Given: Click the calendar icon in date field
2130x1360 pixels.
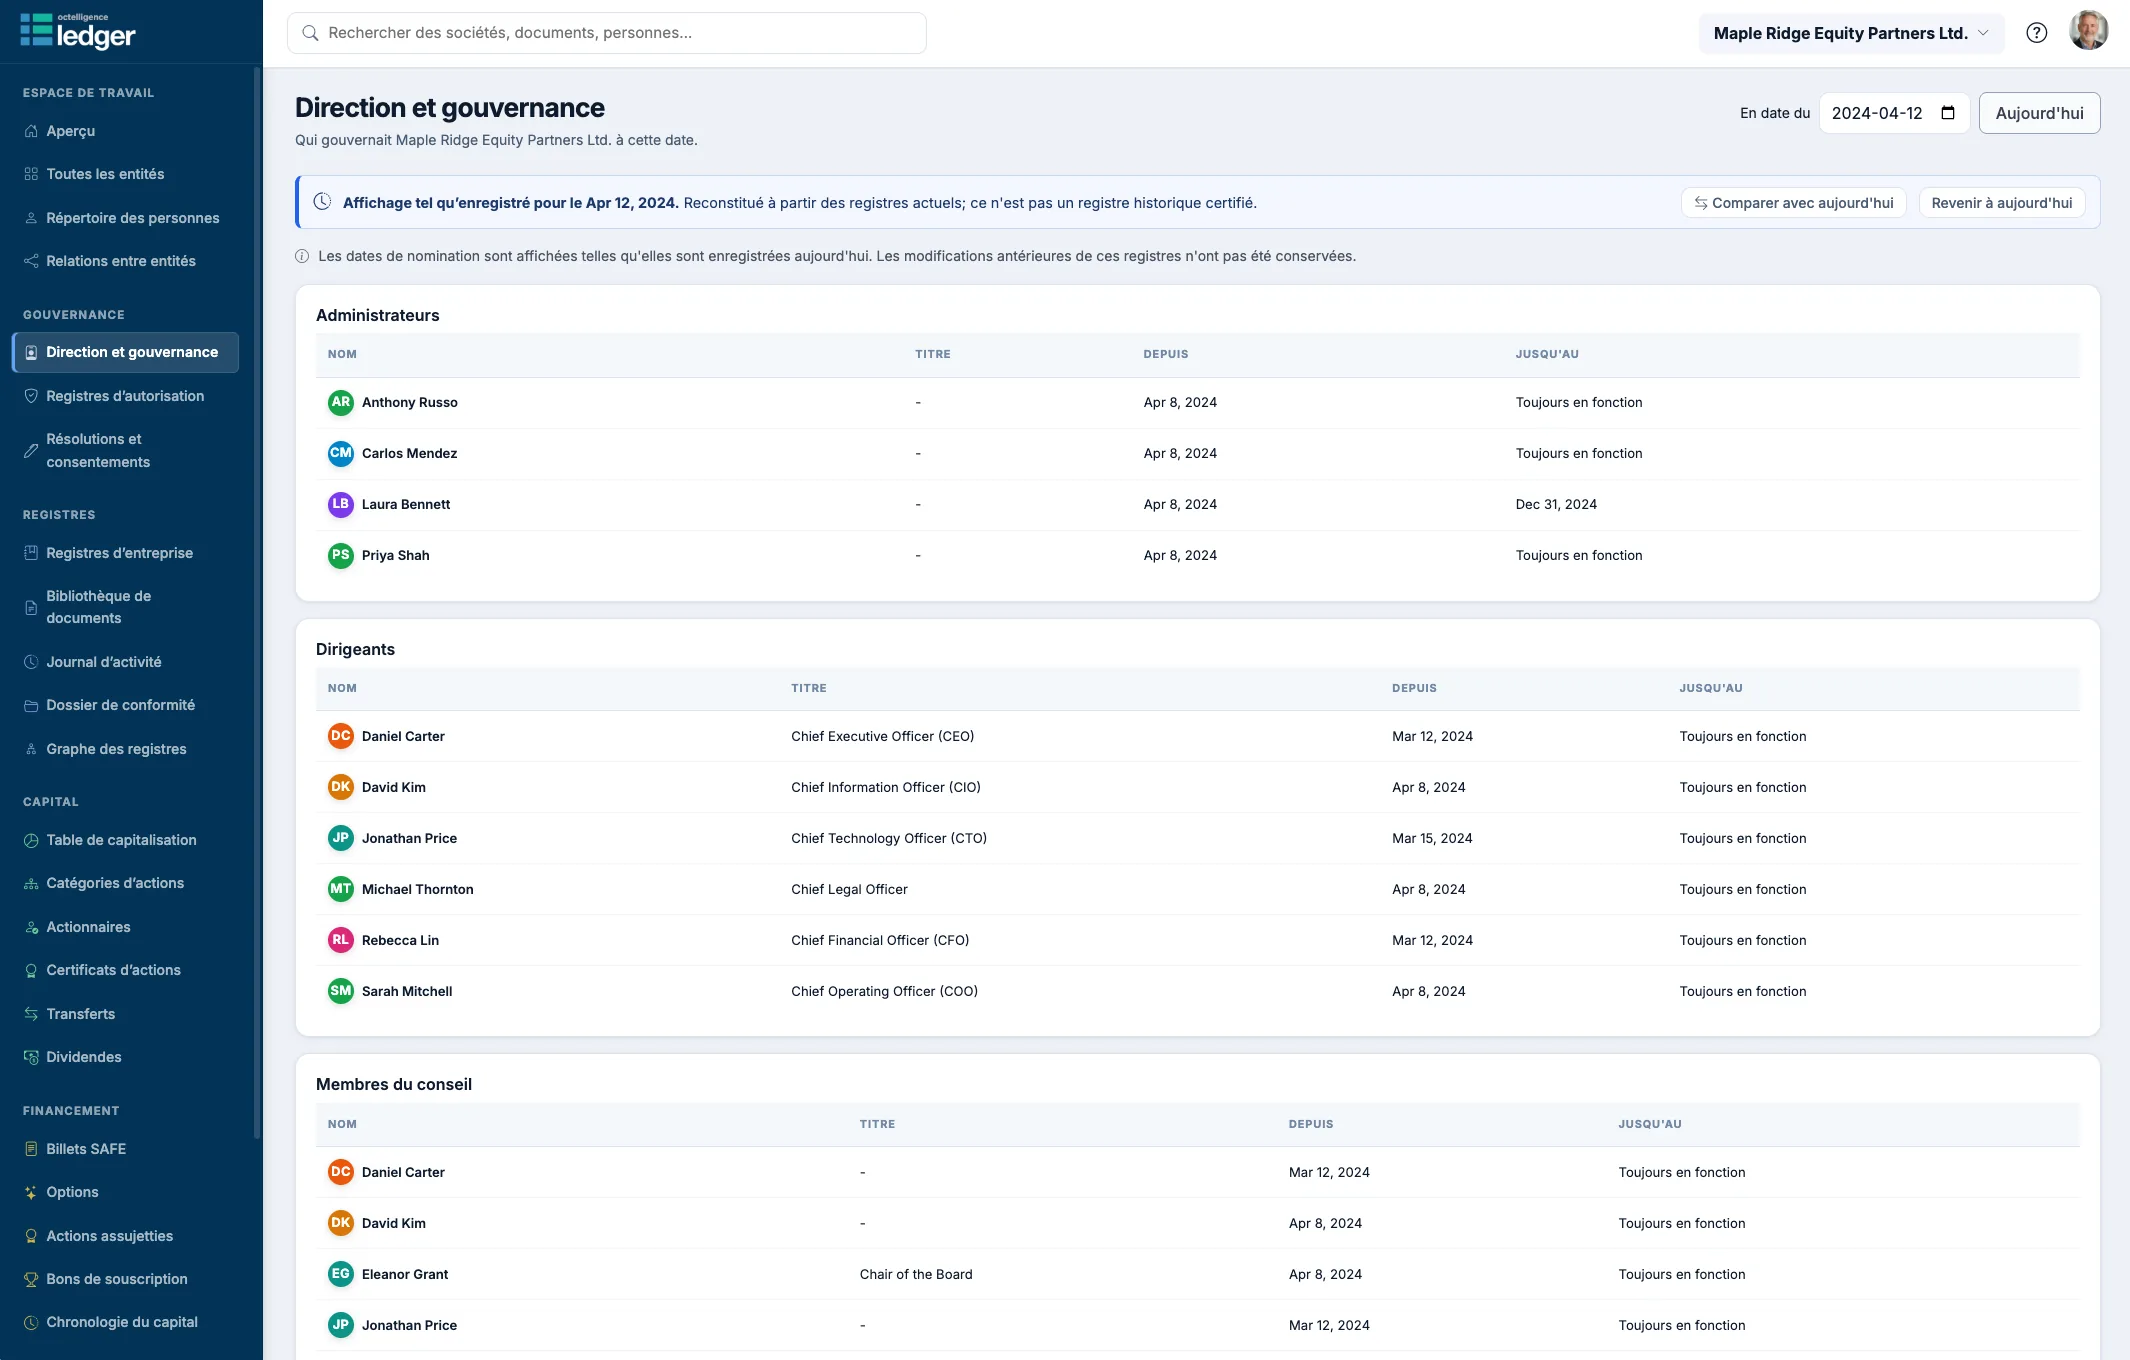Looking at the screenshot, I should pos(1948,113).
